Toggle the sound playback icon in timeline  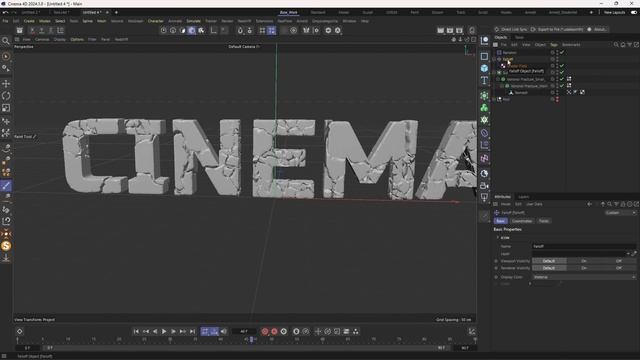pos(224,331)
